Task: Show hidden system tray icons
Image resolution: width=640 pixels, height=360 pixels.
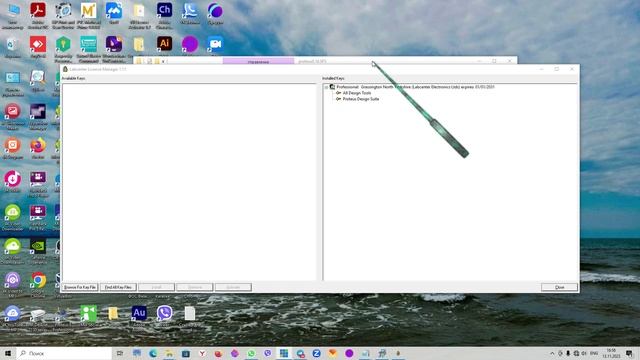Action: click(x=552, y=353)
